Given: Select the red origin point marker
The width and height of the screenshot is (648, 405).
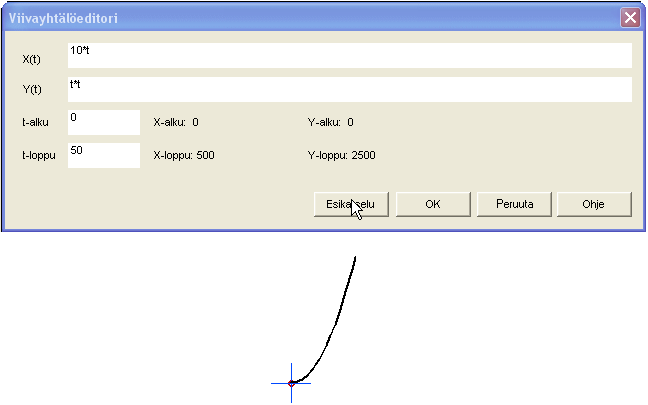Looking at the screenshot, I should tap(291, 383).
